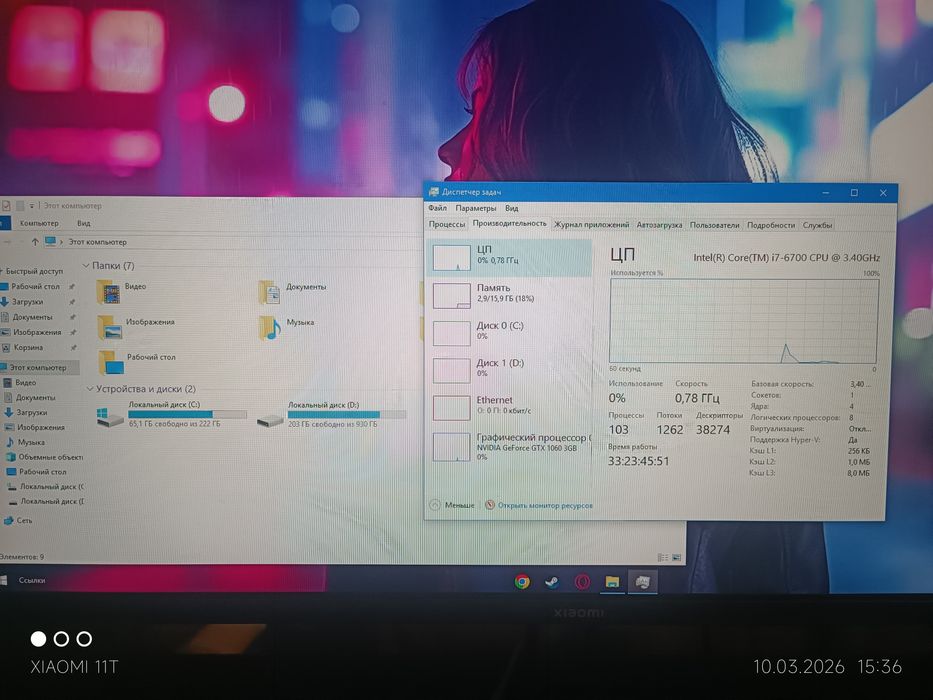The image size is (933, 700).
Task: Open the Документы folder icon
Action: click(x=270, y=292)
